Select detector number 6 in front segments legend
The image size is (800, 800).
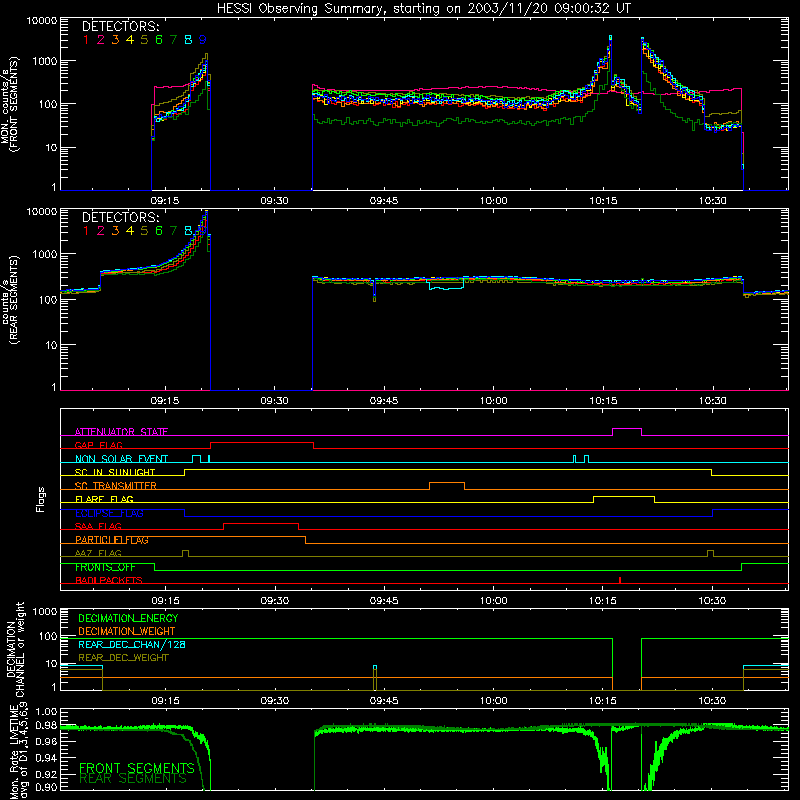pyautogui.click(x=159, y=40)
